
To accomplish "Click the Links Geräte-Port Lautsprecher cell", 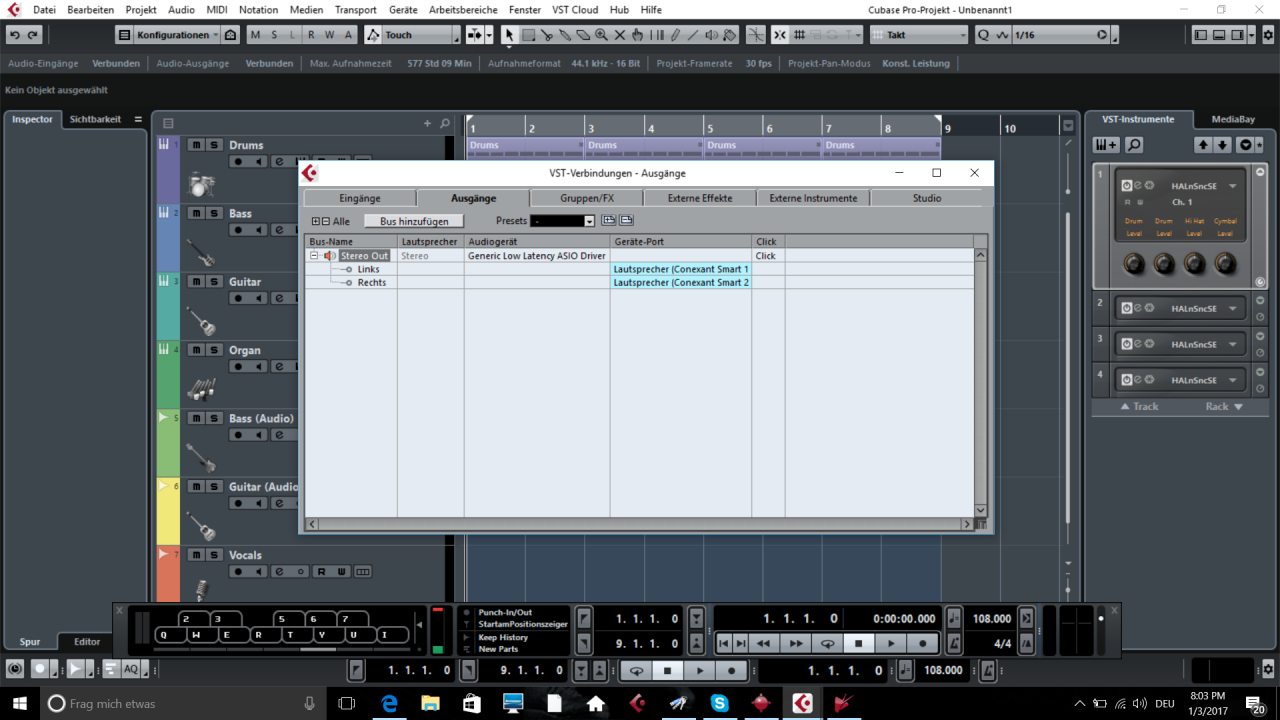I will (x=681, y=269).
